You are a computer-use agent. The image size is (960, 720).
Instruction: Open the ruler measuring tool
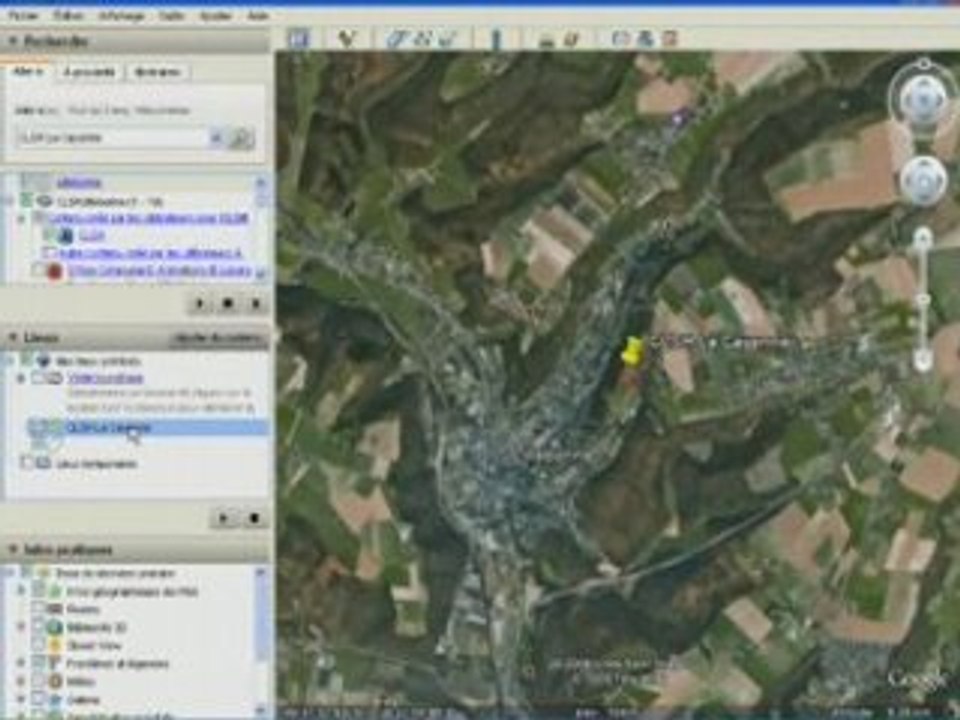click(497, 39)
